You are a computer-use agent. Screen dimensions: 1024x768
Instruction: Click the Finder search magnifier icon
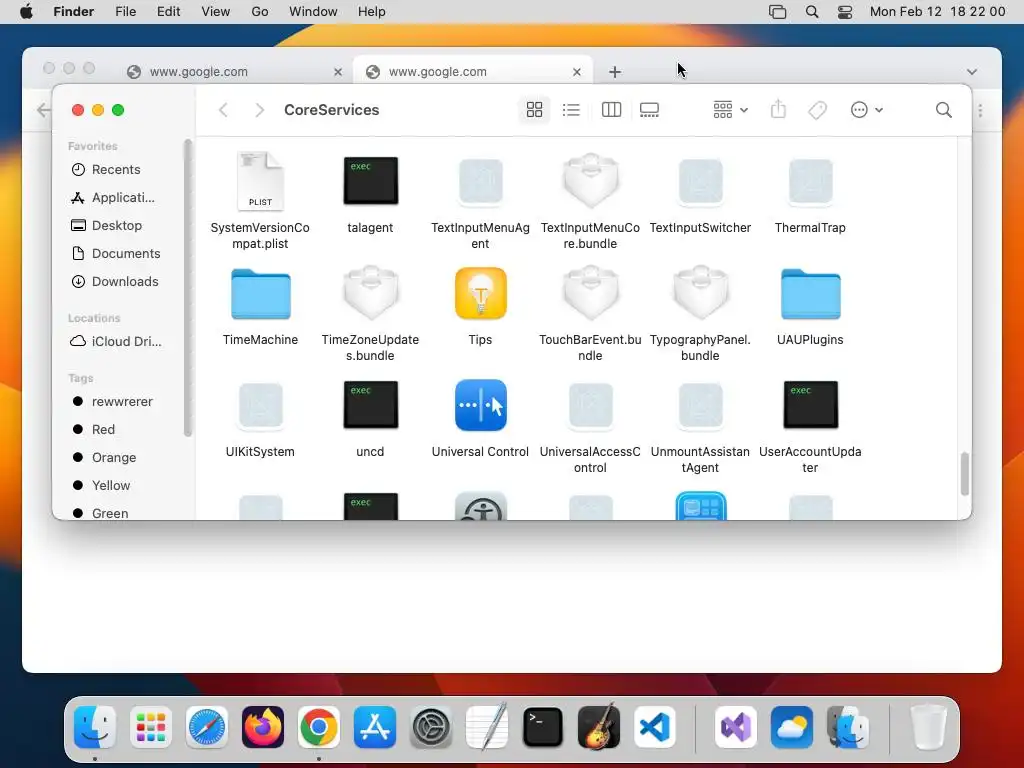(944, 110)
